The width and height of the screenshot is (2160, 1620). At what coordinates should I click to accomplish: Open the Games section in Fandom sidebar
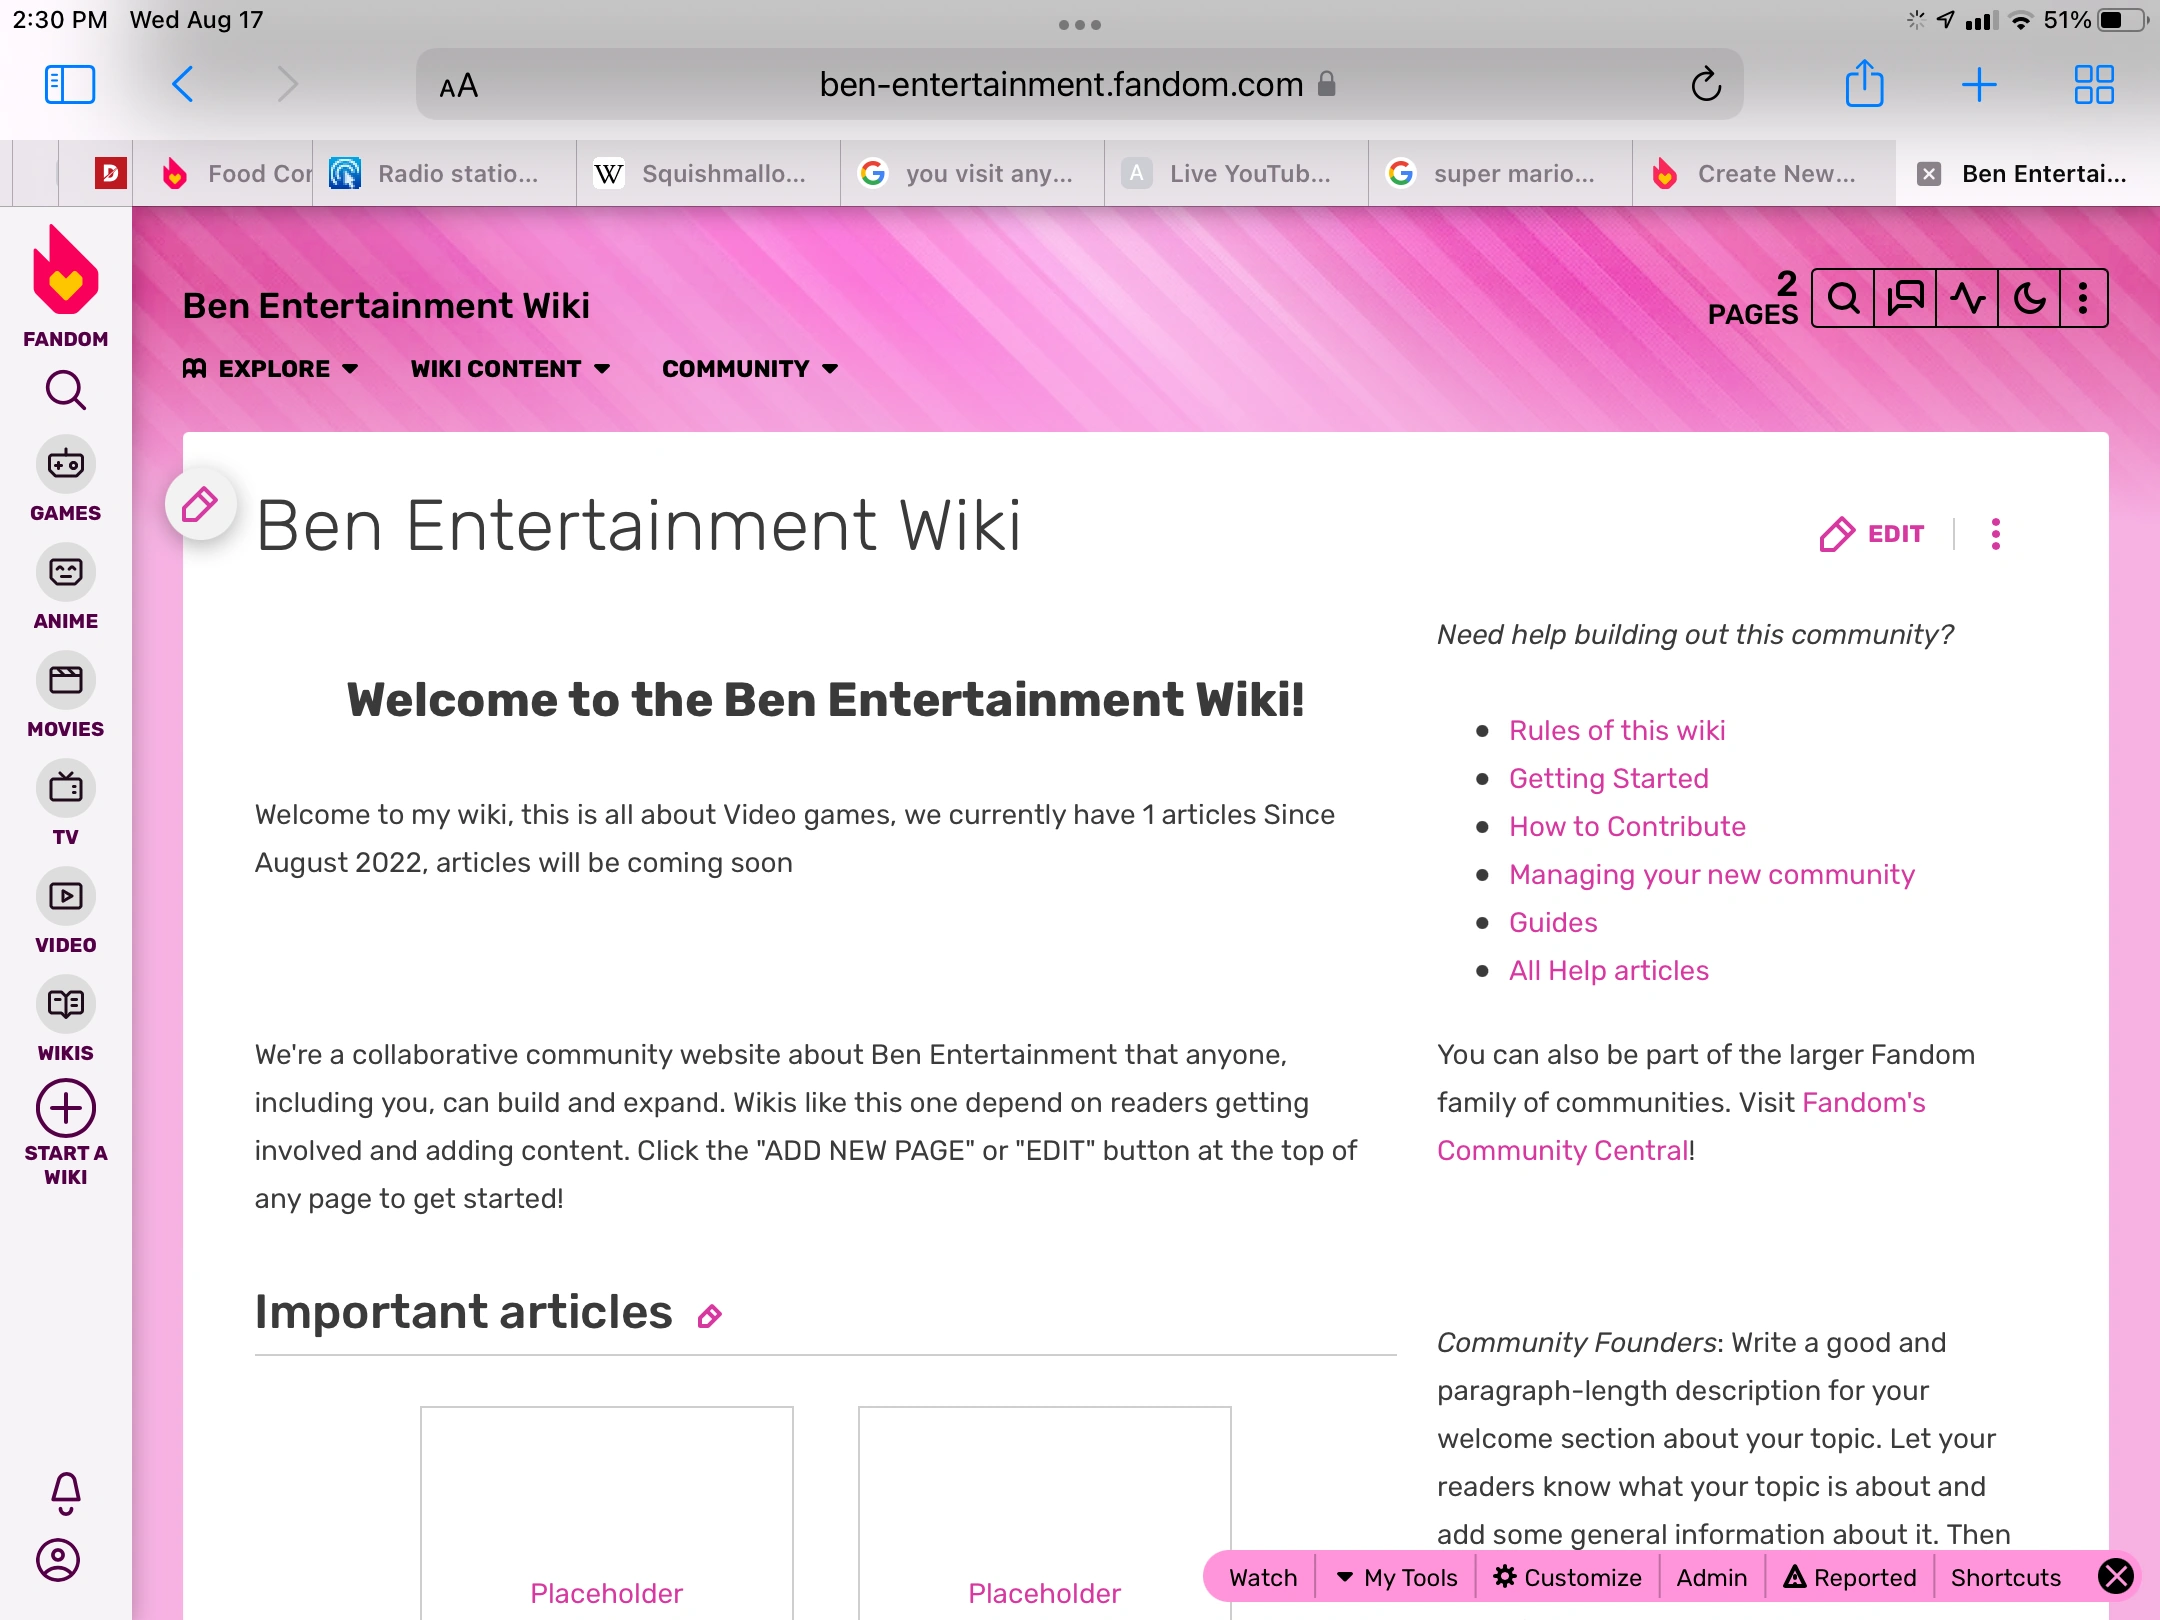tap(66, 481)
